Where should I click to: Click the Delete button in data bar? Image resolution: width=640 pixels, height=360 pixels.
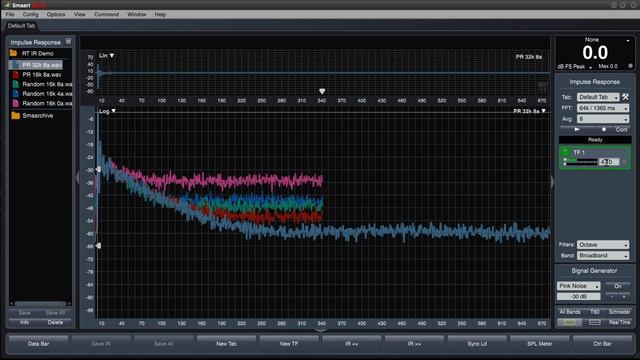(56, 322)
